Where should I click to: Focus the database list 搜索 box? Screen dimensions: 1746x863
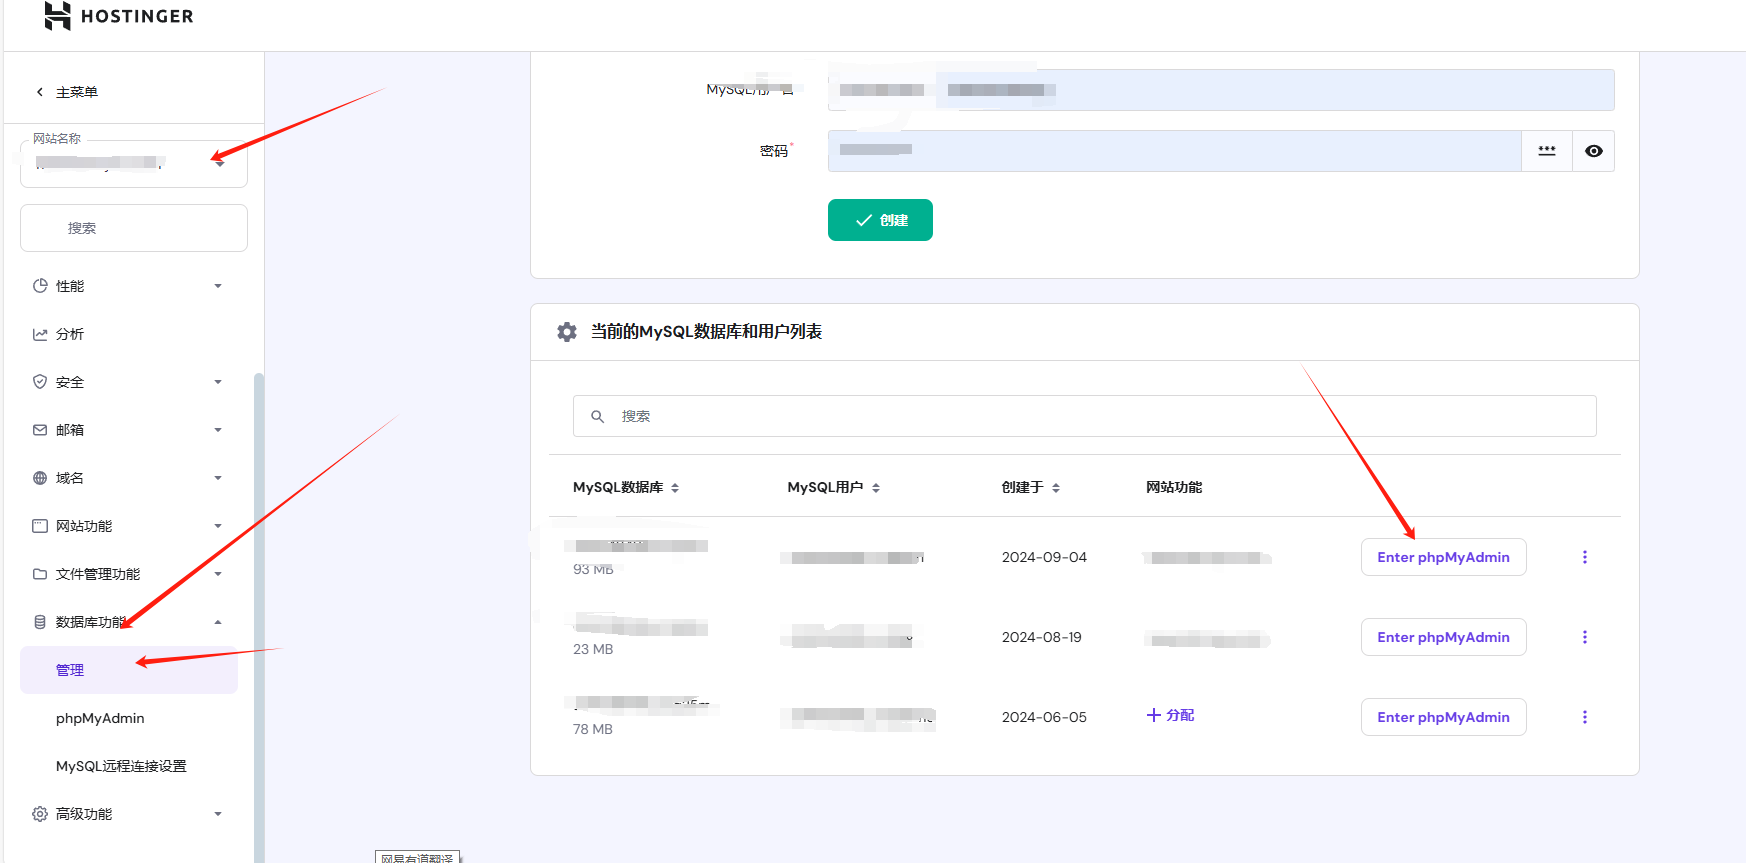pyautogui.click(x=1085, y=416)
